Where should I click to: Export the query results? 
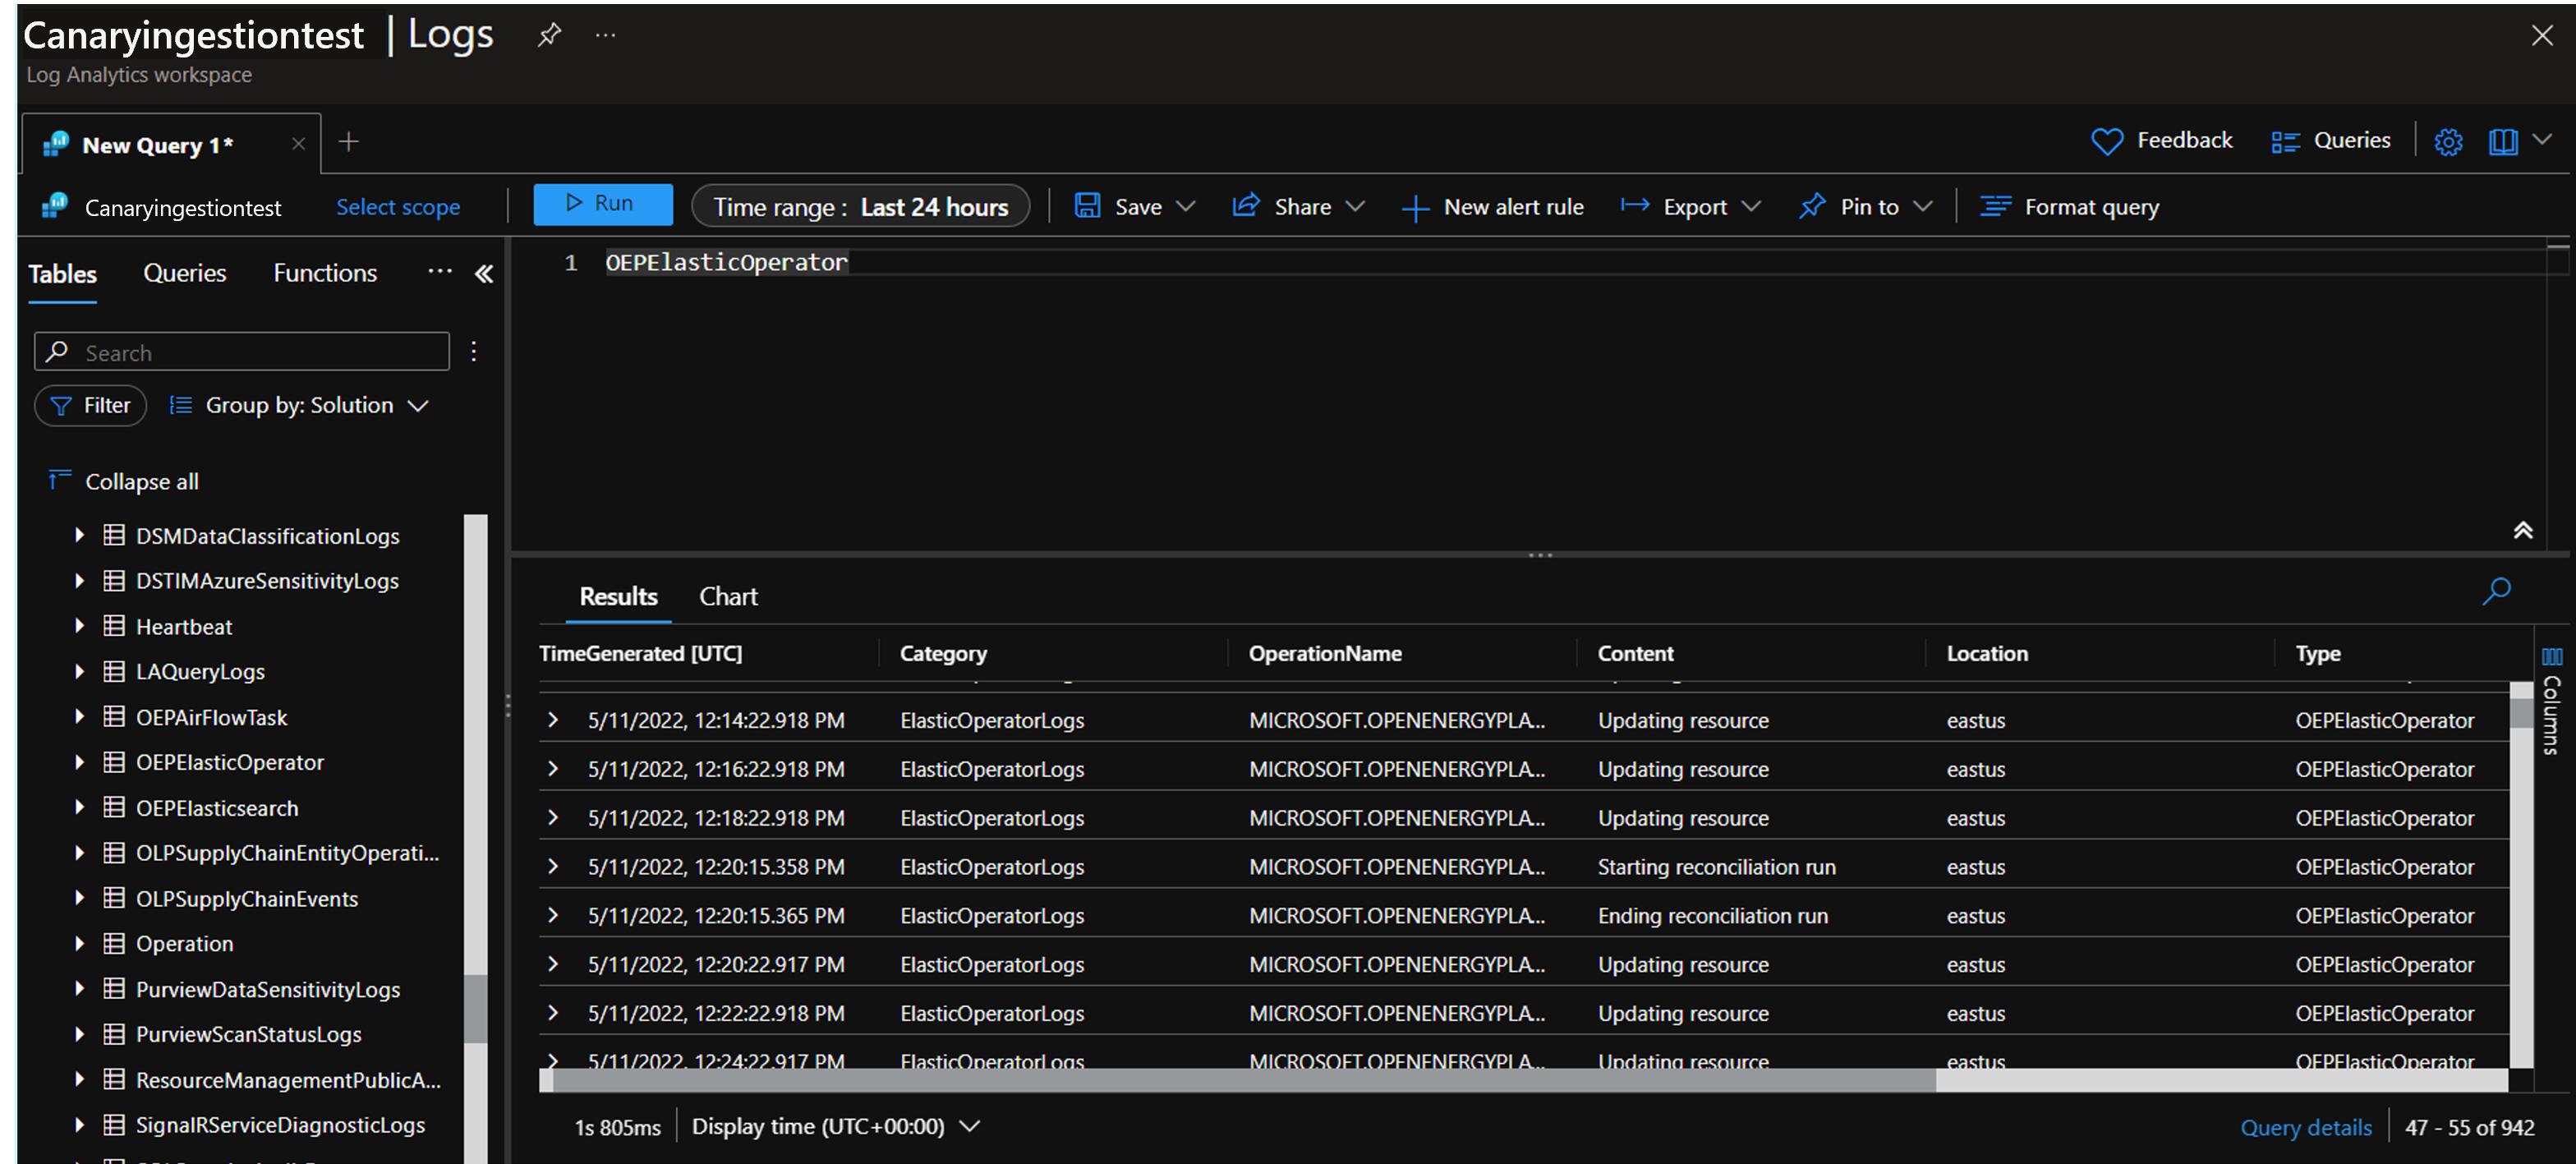tap(1690, 206)
